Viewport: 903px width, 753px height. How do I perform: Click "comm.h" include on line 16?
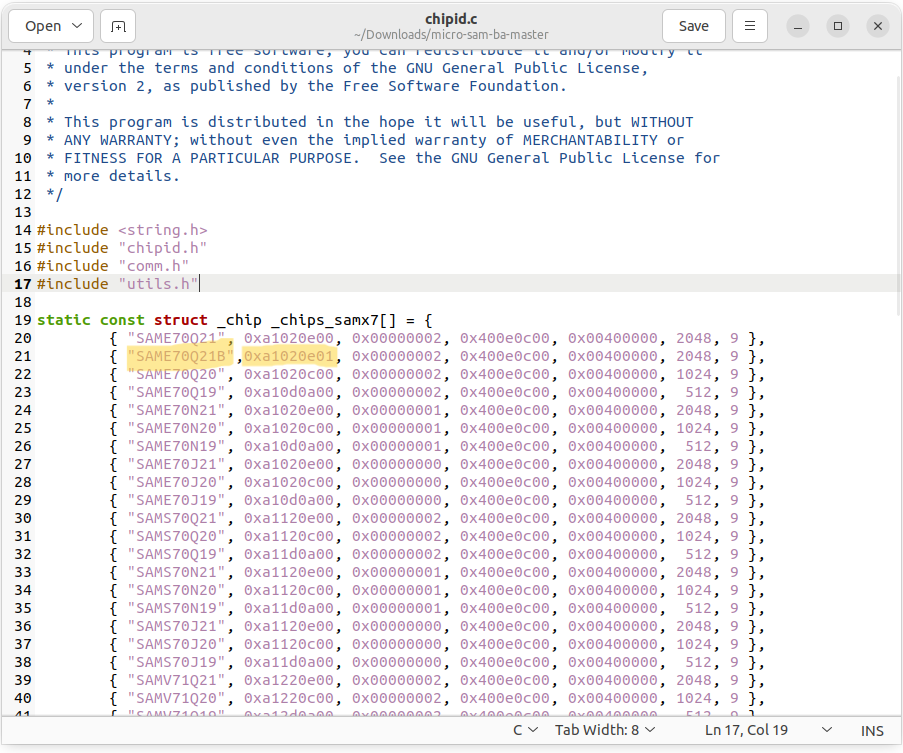coord(153,266)
